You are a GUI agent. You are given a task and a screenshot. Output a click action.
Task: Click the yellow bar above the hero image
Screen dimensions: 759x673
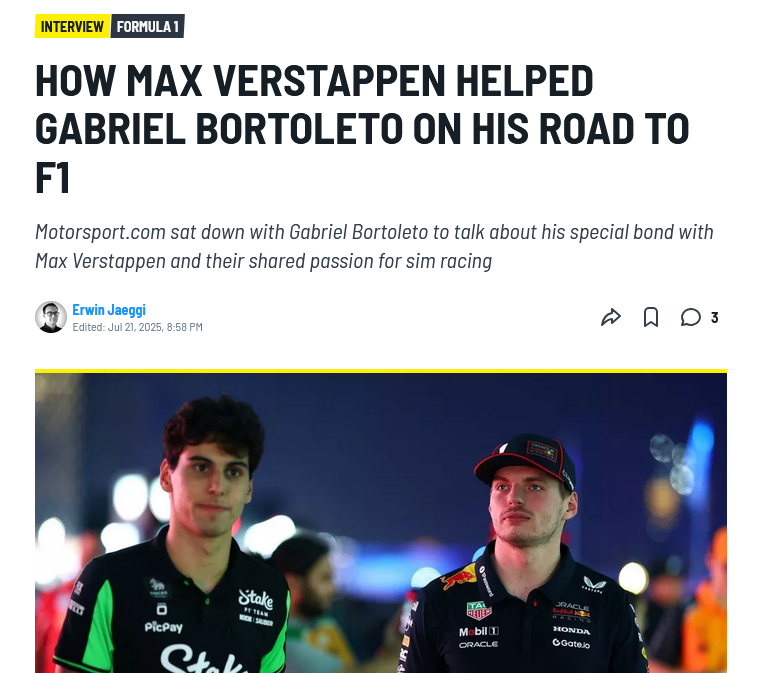tap(380, 371)
